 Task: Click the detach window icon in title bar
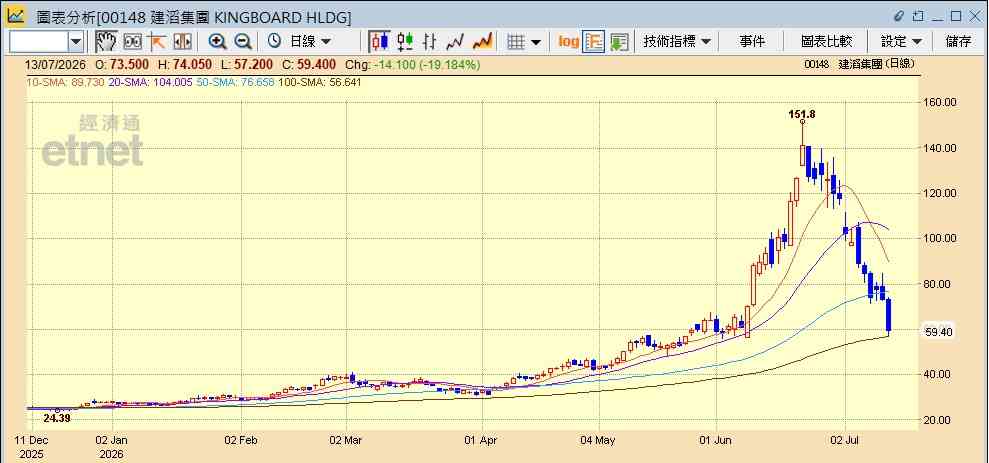918,16
